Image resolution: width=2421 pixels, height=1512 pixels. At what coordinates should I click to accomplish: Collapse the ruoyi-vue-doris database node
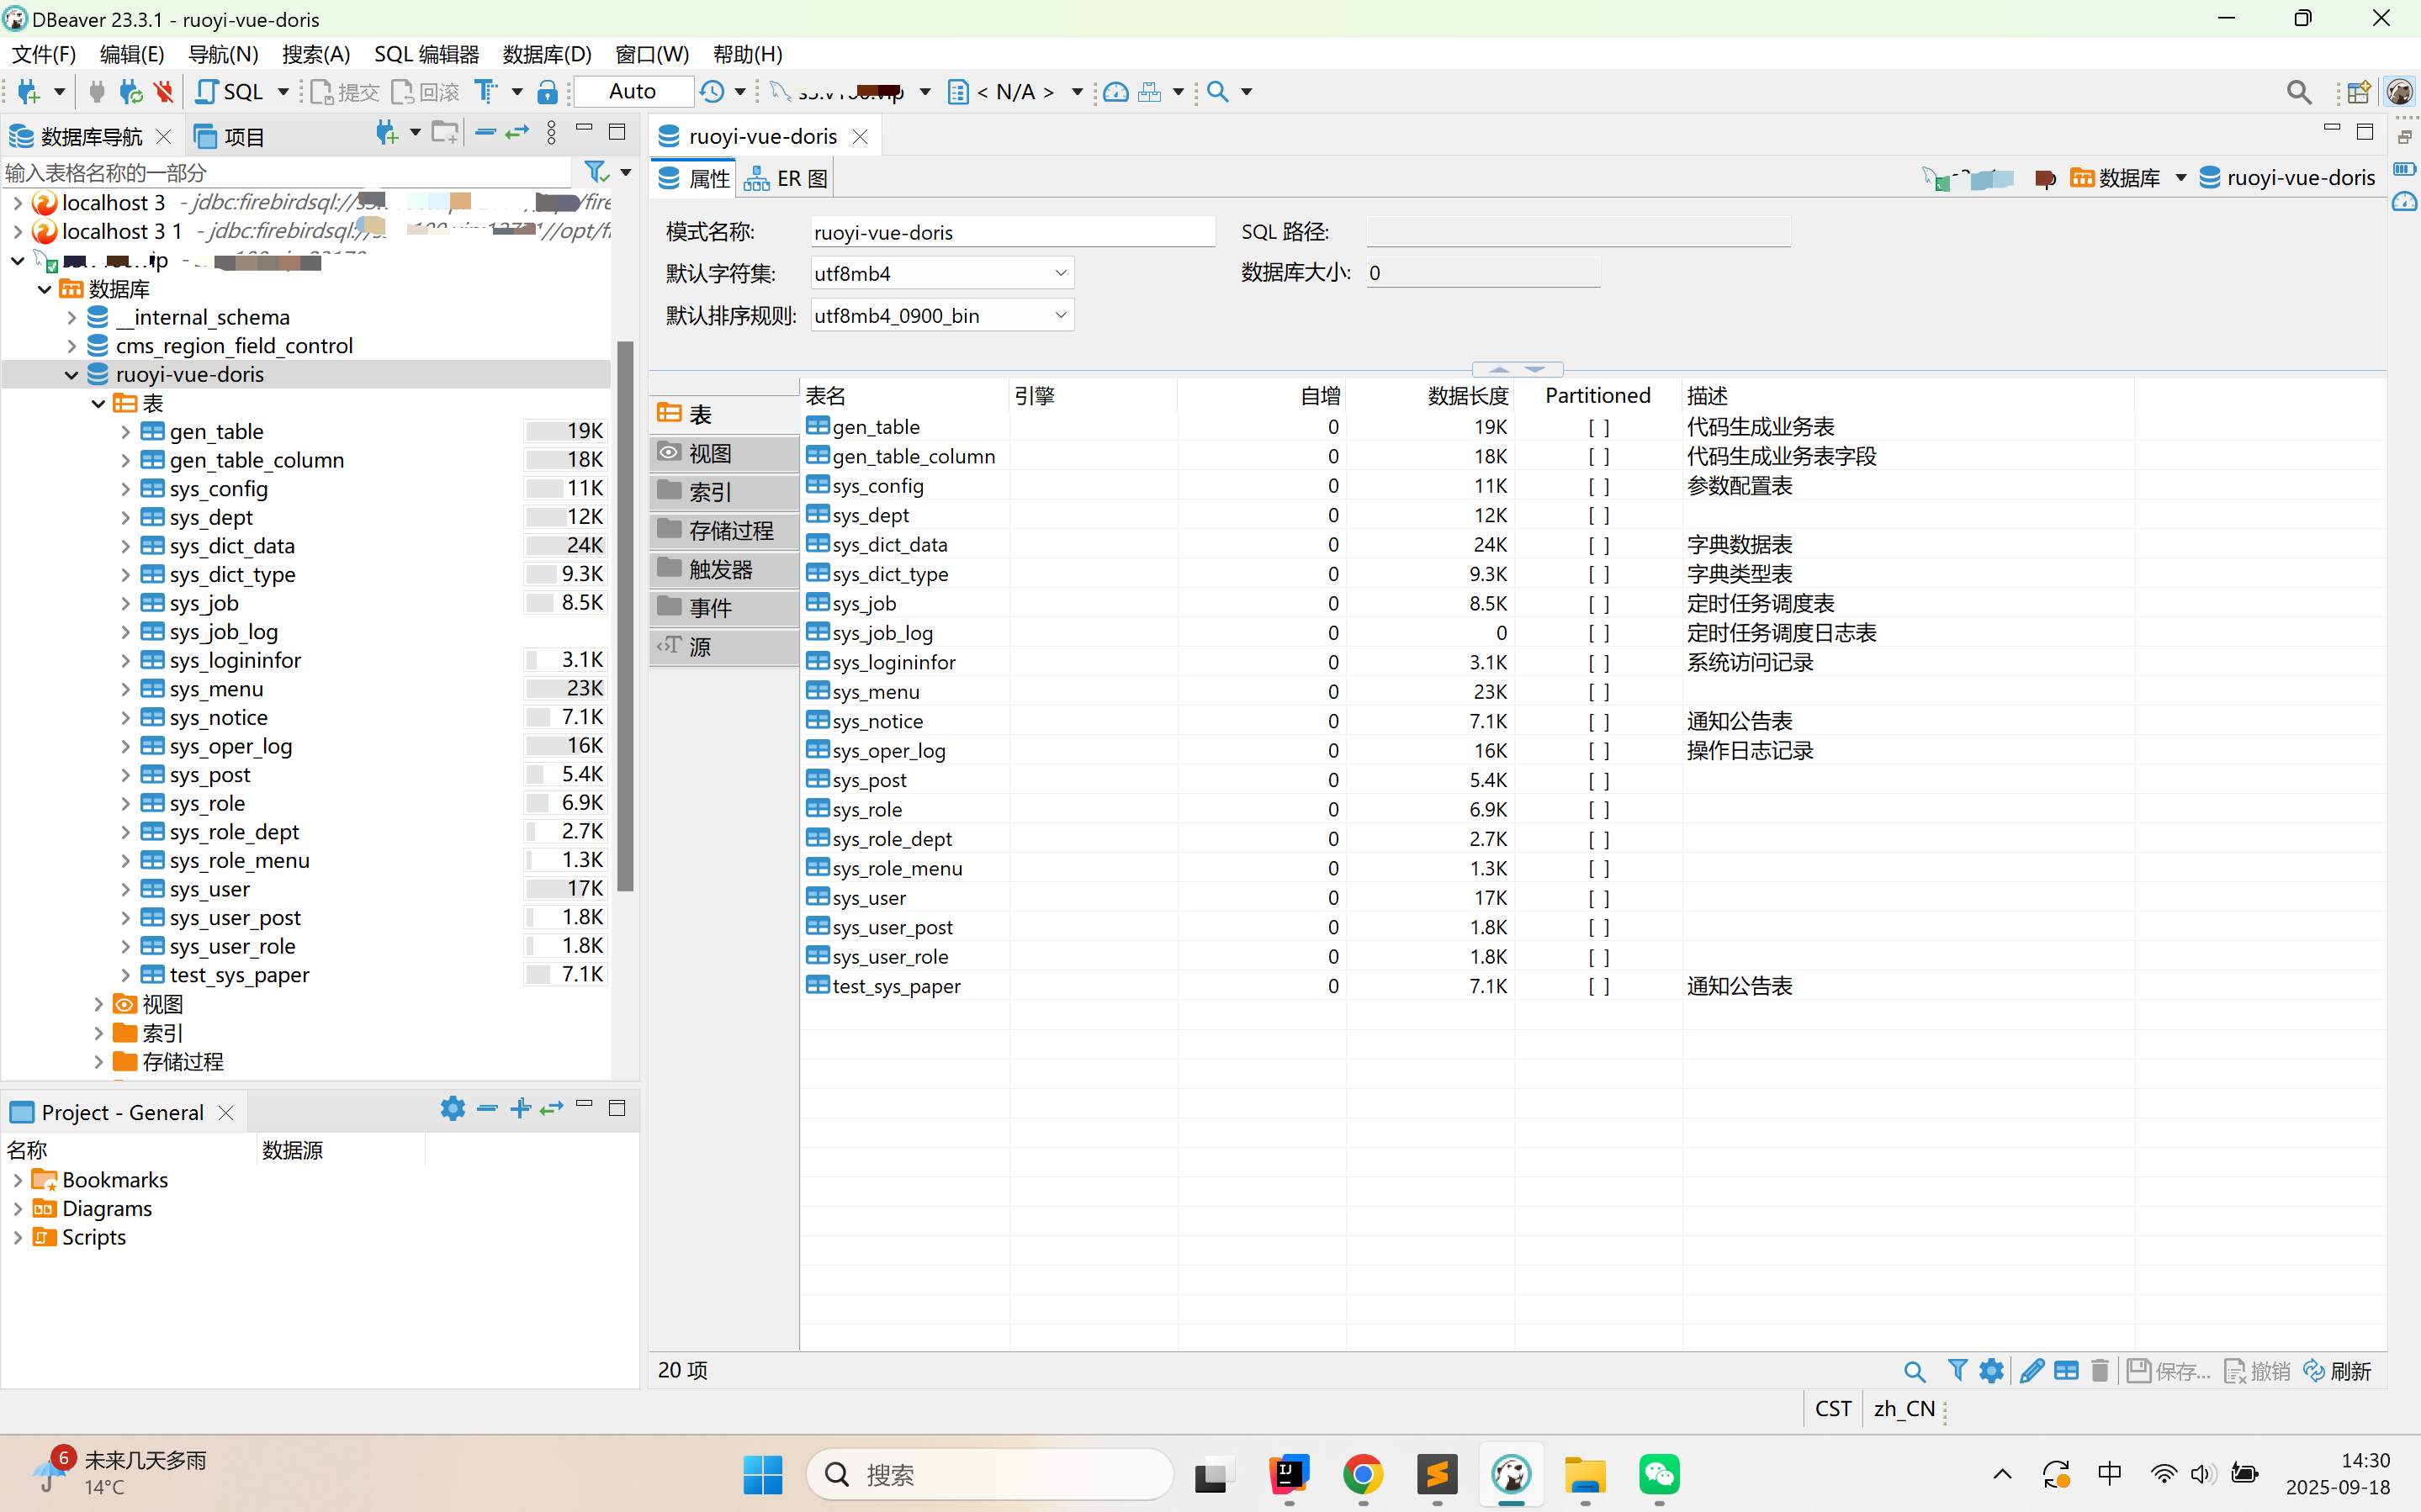point(71,374)
